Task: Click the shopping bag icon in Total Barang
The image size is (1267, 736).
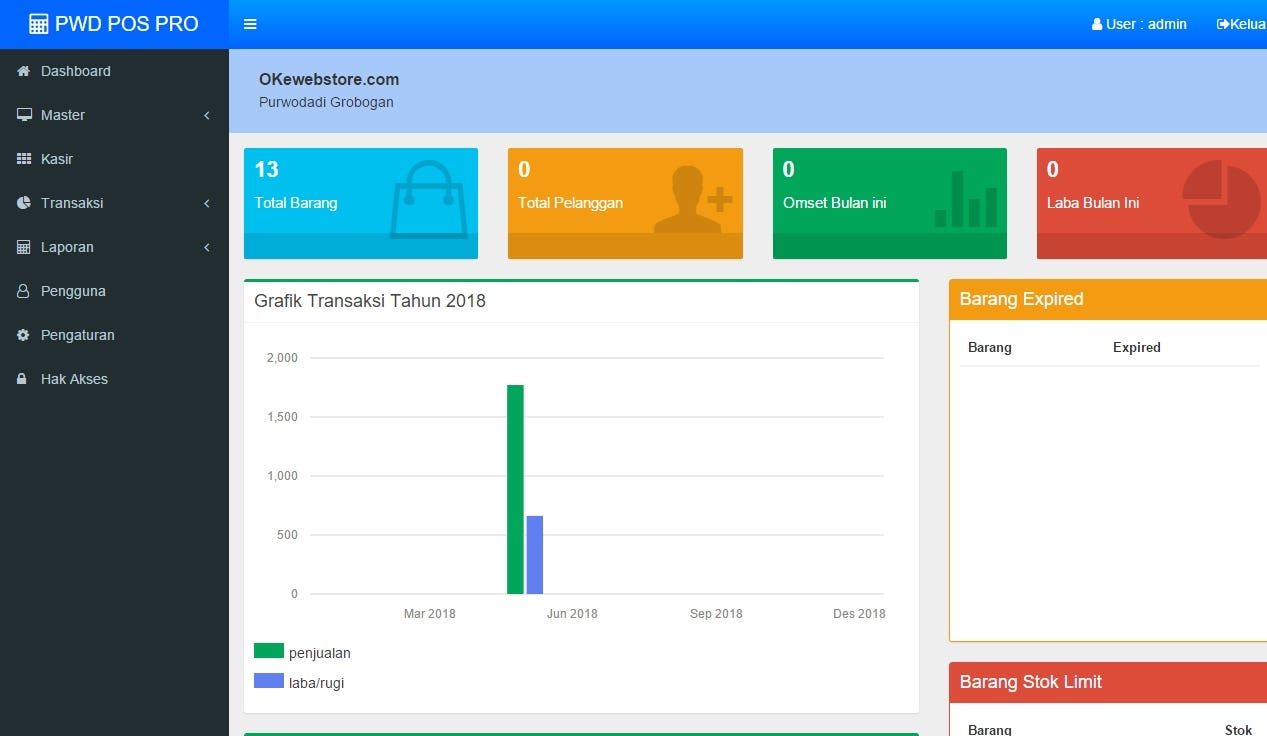Action: coord(428,199)
